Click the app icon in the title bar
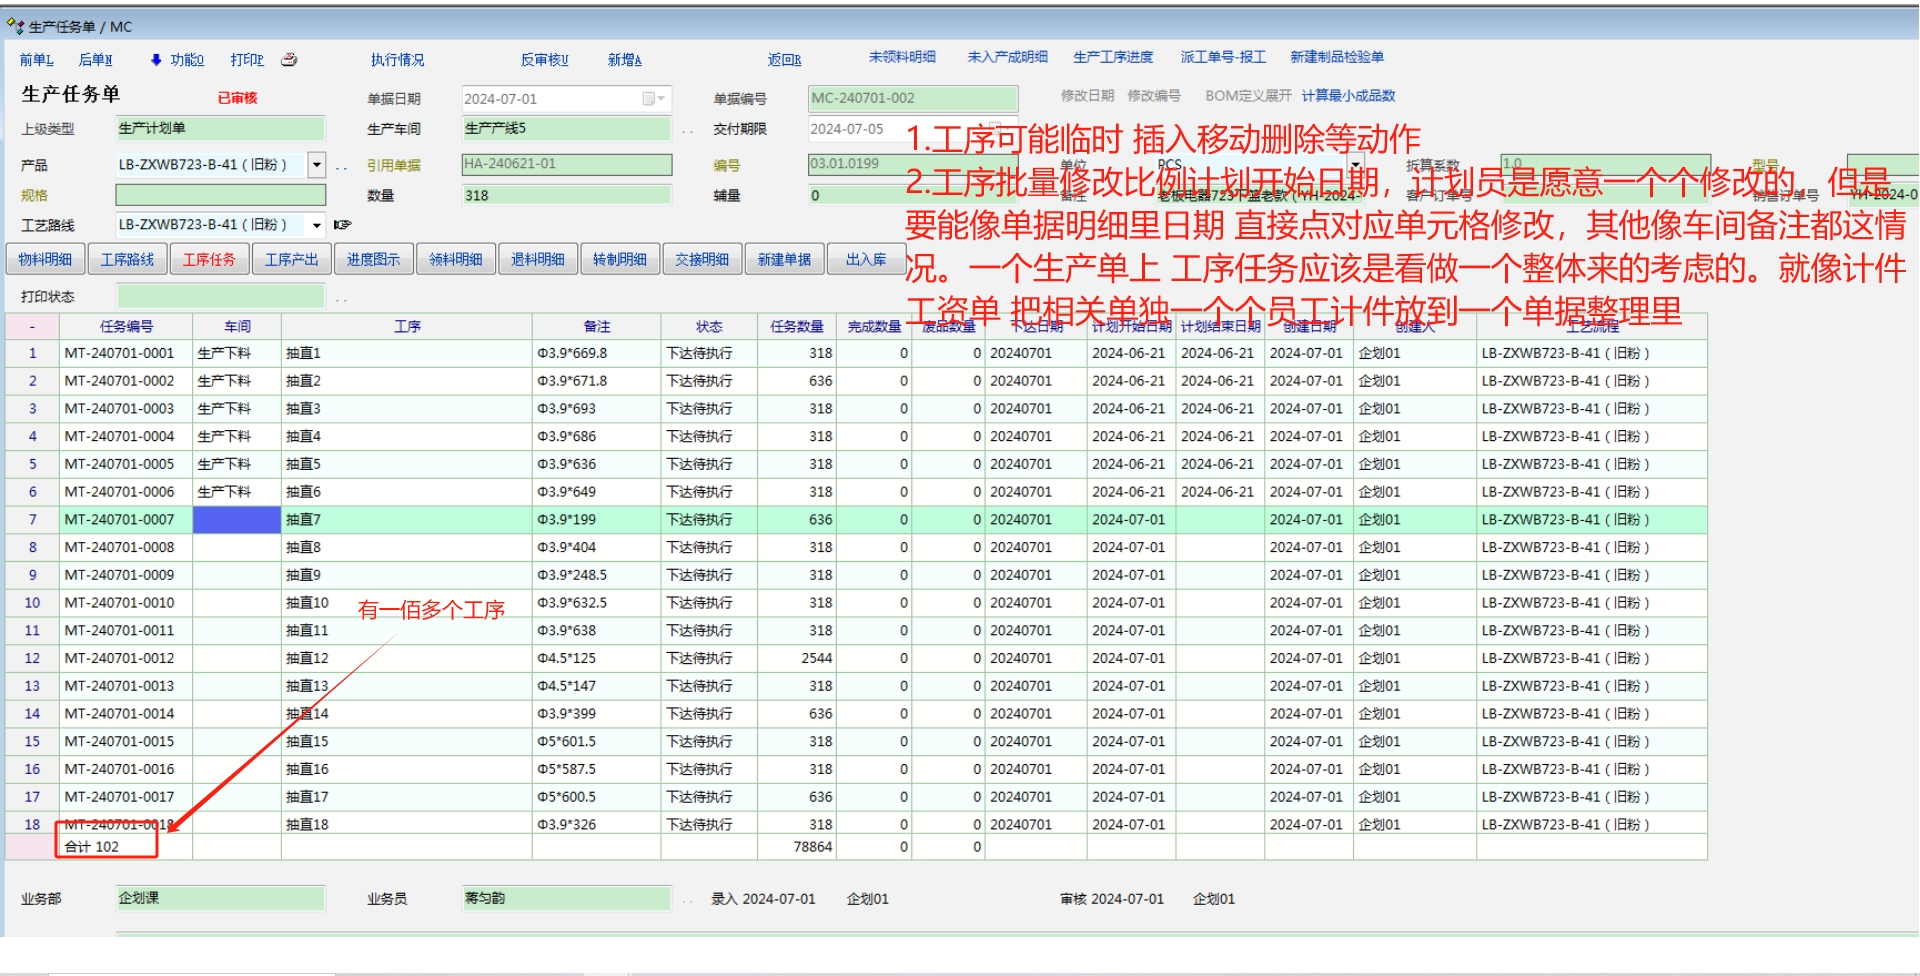Viewport: 1920px width, 976px height. coord(15,26)
